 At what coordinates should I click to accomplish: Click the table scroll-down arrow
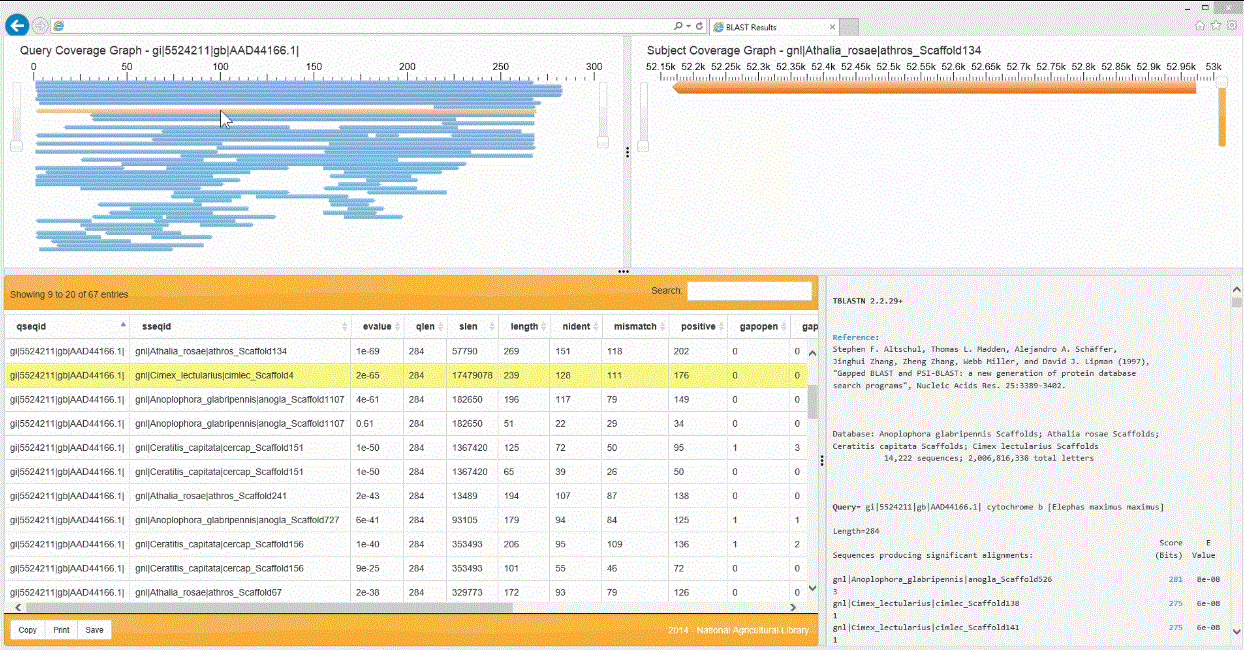point(813,590)
